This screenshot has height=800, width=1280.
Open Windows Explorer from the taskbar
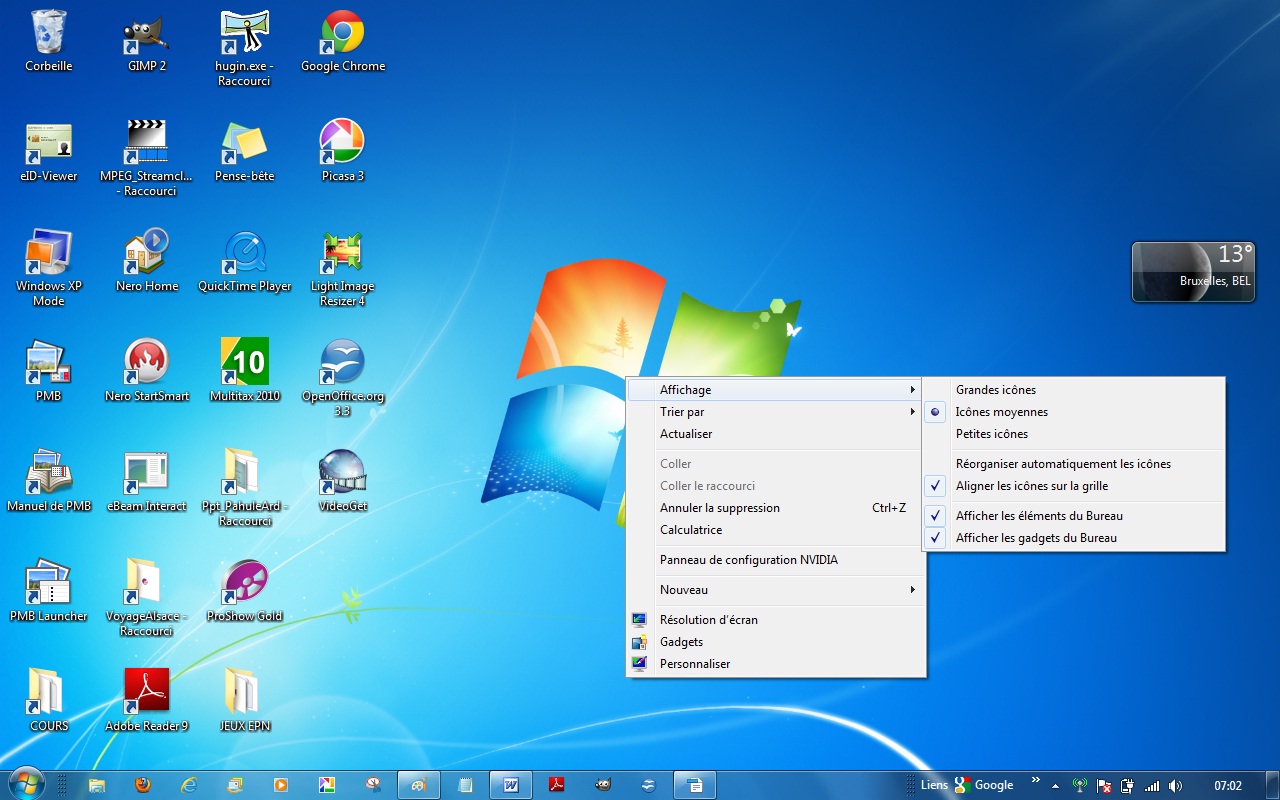pyautogui.click(x=96, y=785)
